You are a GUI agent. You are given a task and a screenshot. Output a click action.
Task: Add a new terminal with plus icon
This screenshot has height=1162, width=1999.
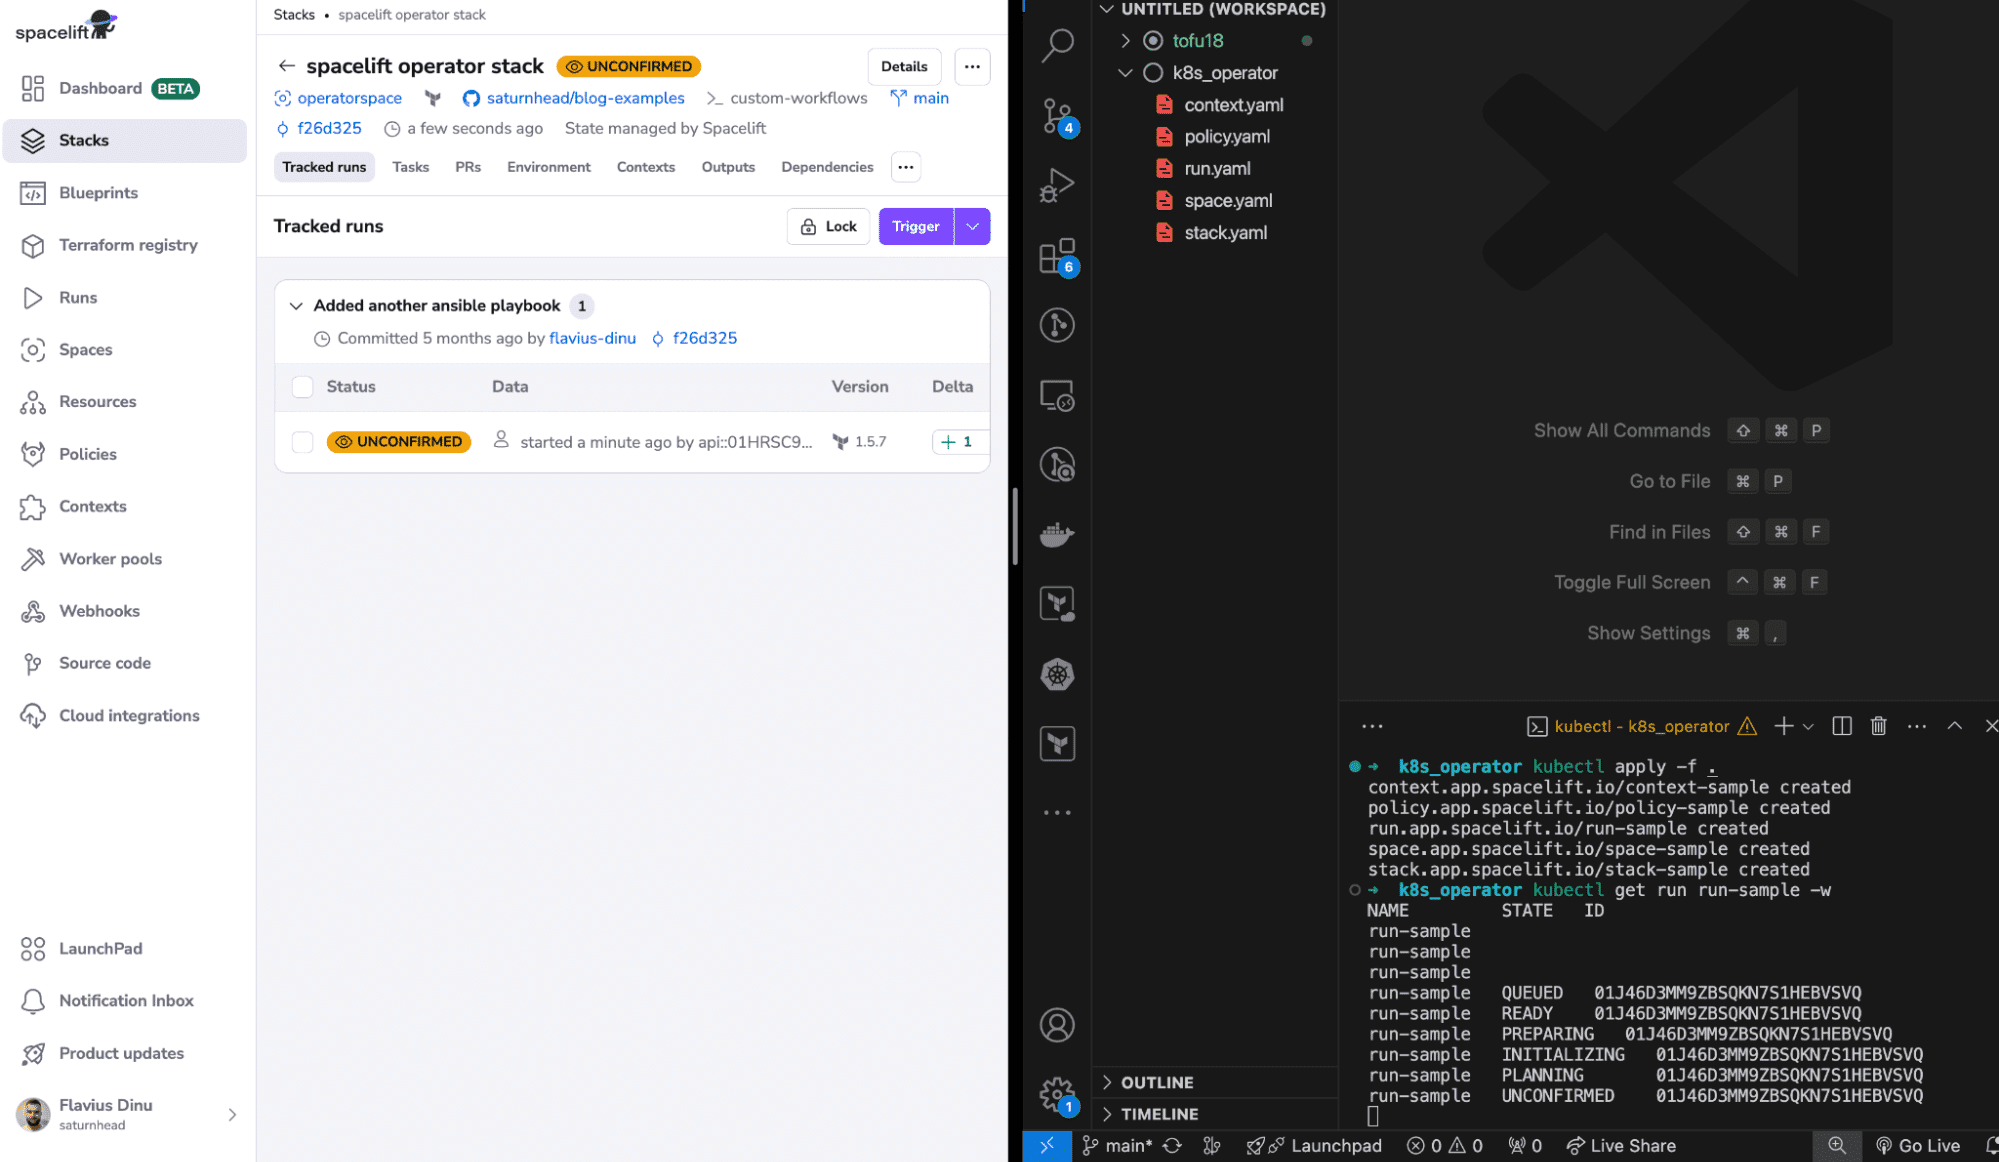(1783, 726)
